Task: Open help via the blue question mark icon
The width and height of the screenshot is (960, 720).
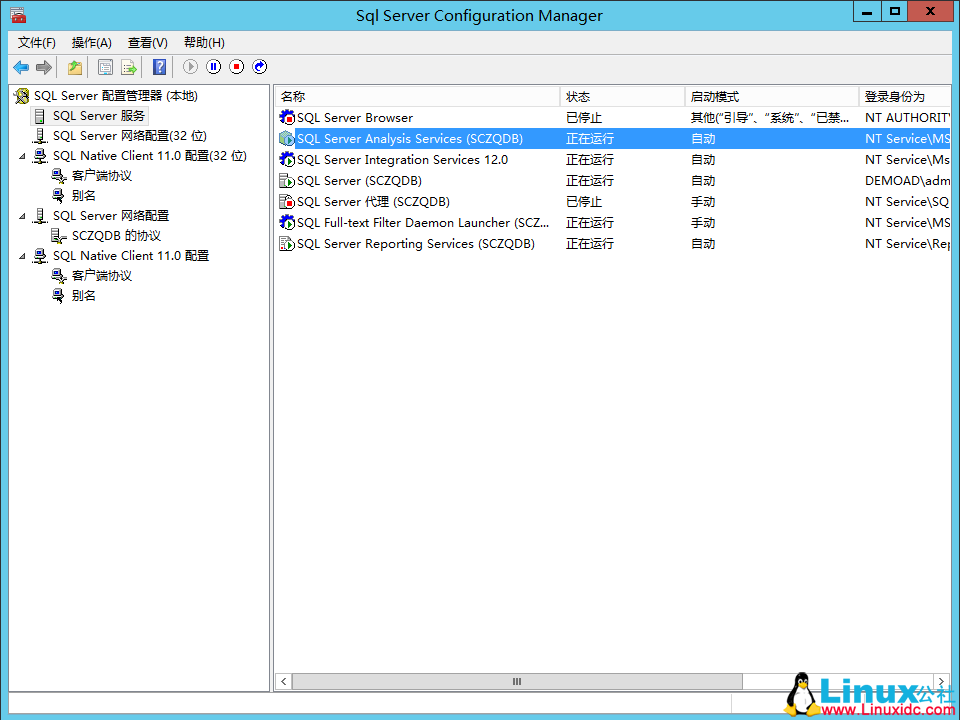Action: pyautogui.click(x=159, y=67)
